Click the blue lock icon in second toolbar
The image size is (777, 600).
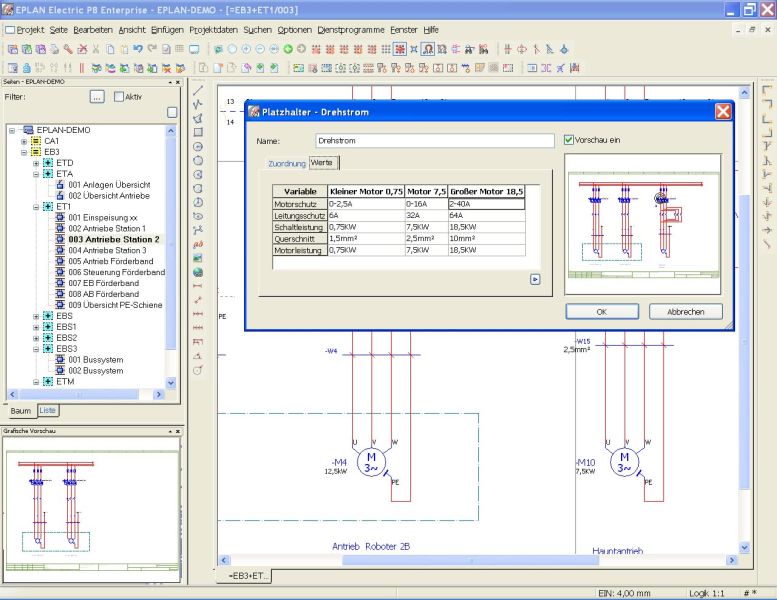27,68
